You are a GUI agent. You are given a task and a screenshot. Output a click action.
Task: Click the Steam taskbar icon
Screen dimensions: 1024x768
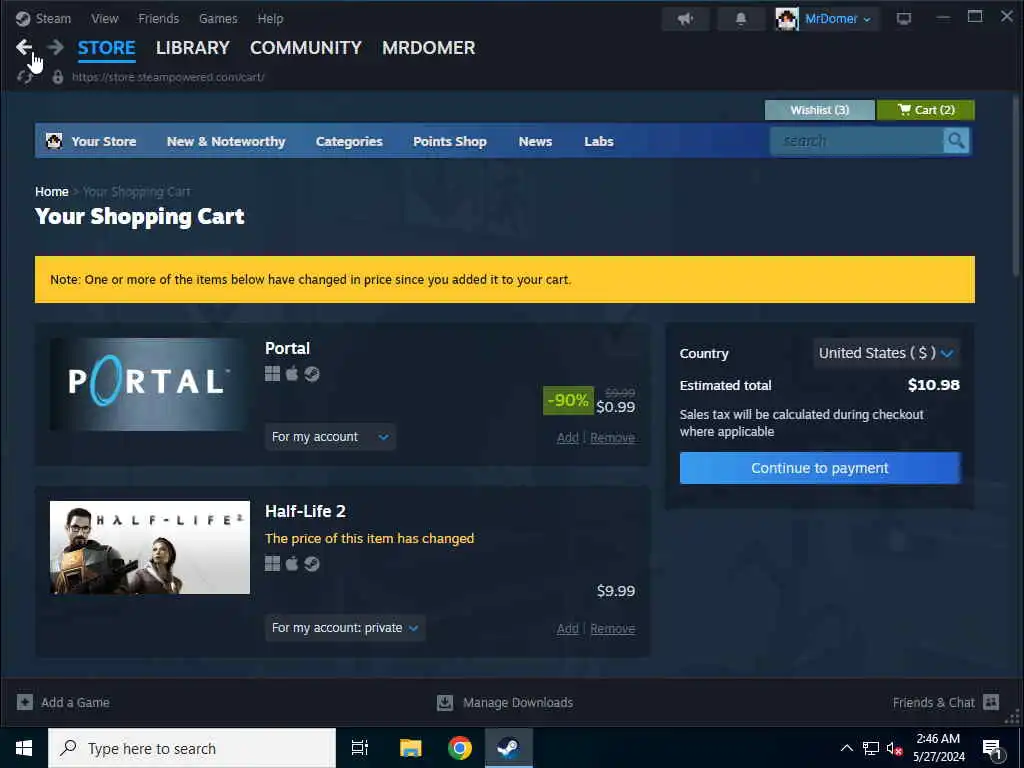pos(508,748)
